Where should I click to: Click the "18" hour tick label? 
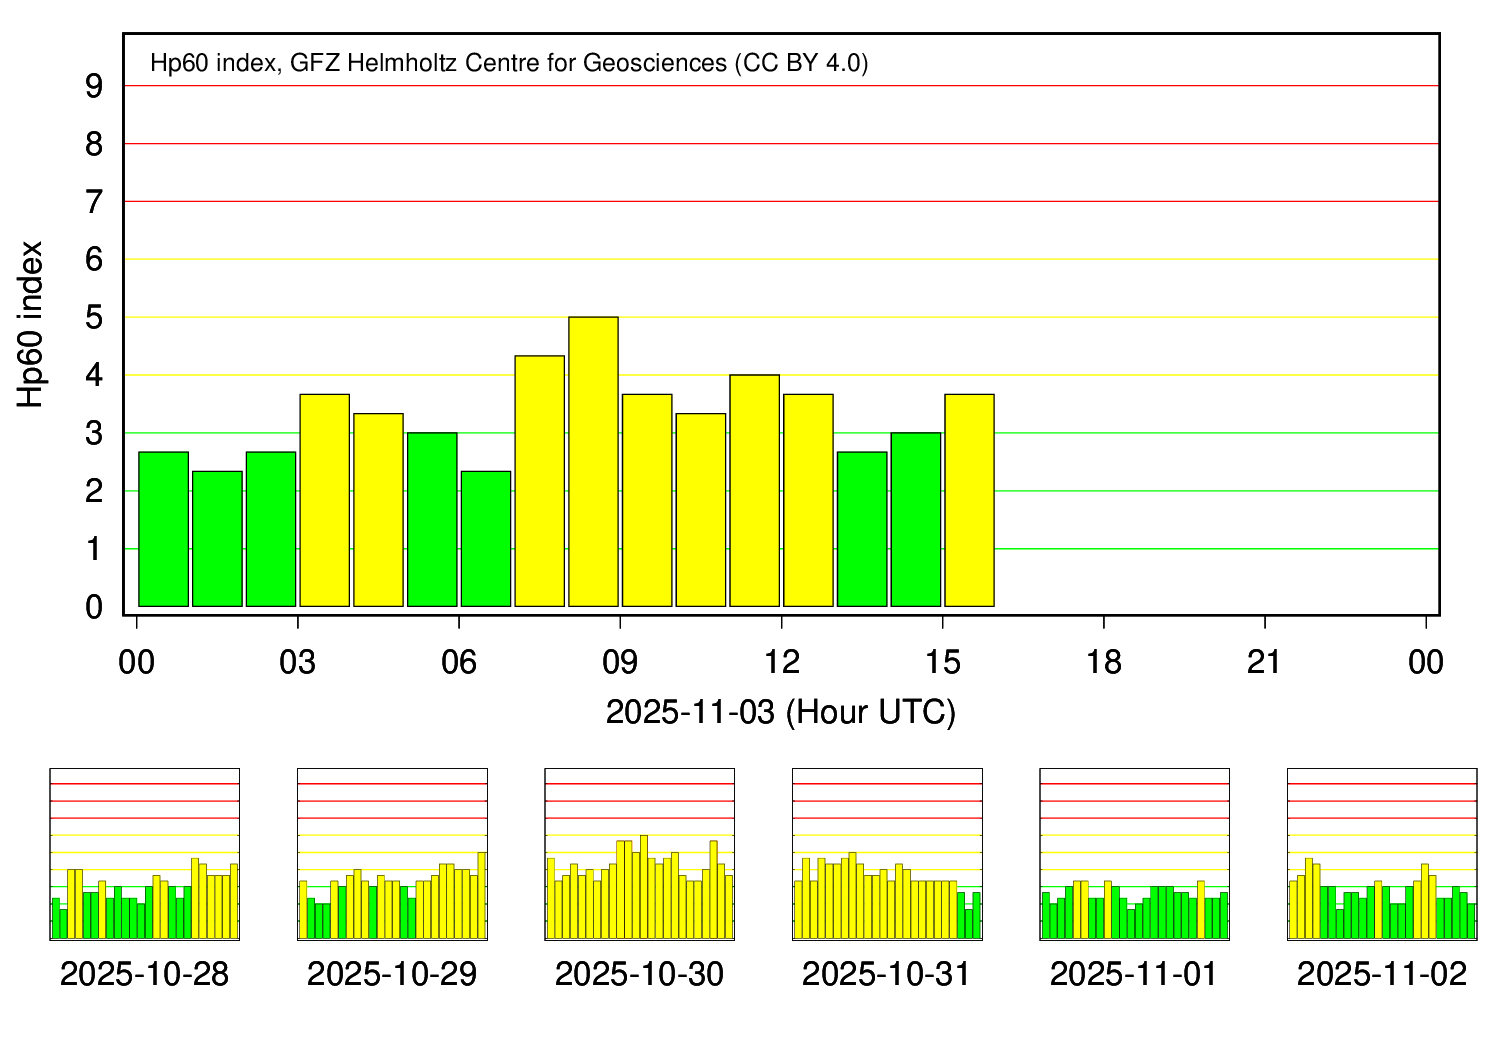point(1103,662)
